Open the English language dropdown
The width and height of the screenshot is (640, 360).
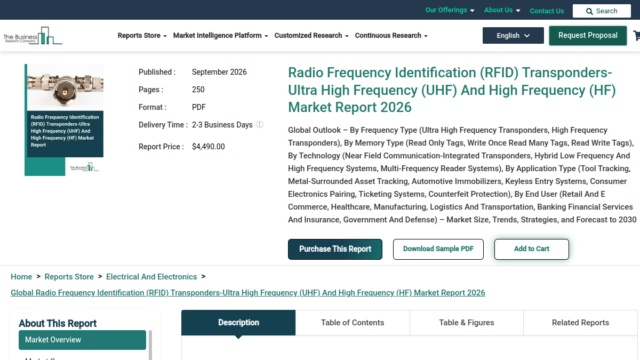513,36
